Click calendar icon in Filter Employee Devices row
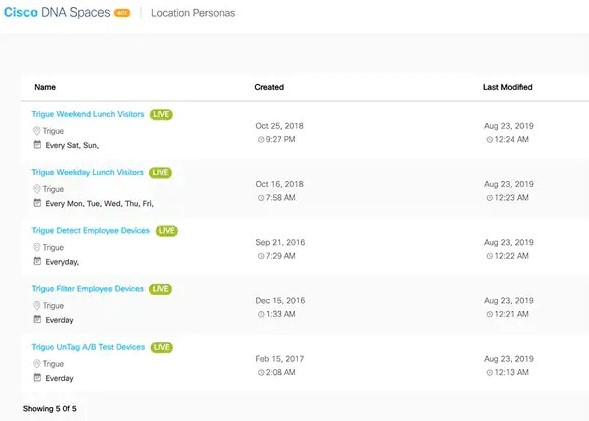 coord(37,319)
